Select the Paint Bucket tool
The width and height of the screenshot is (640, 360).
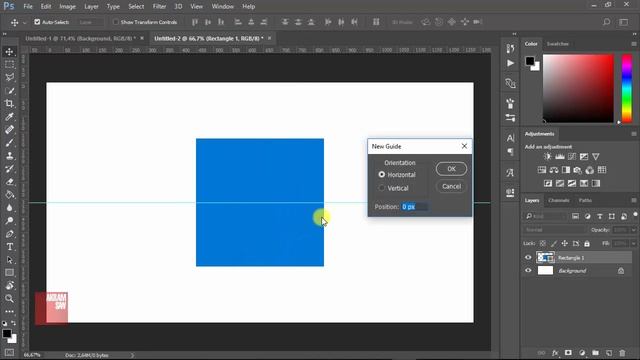coord(9,195)
